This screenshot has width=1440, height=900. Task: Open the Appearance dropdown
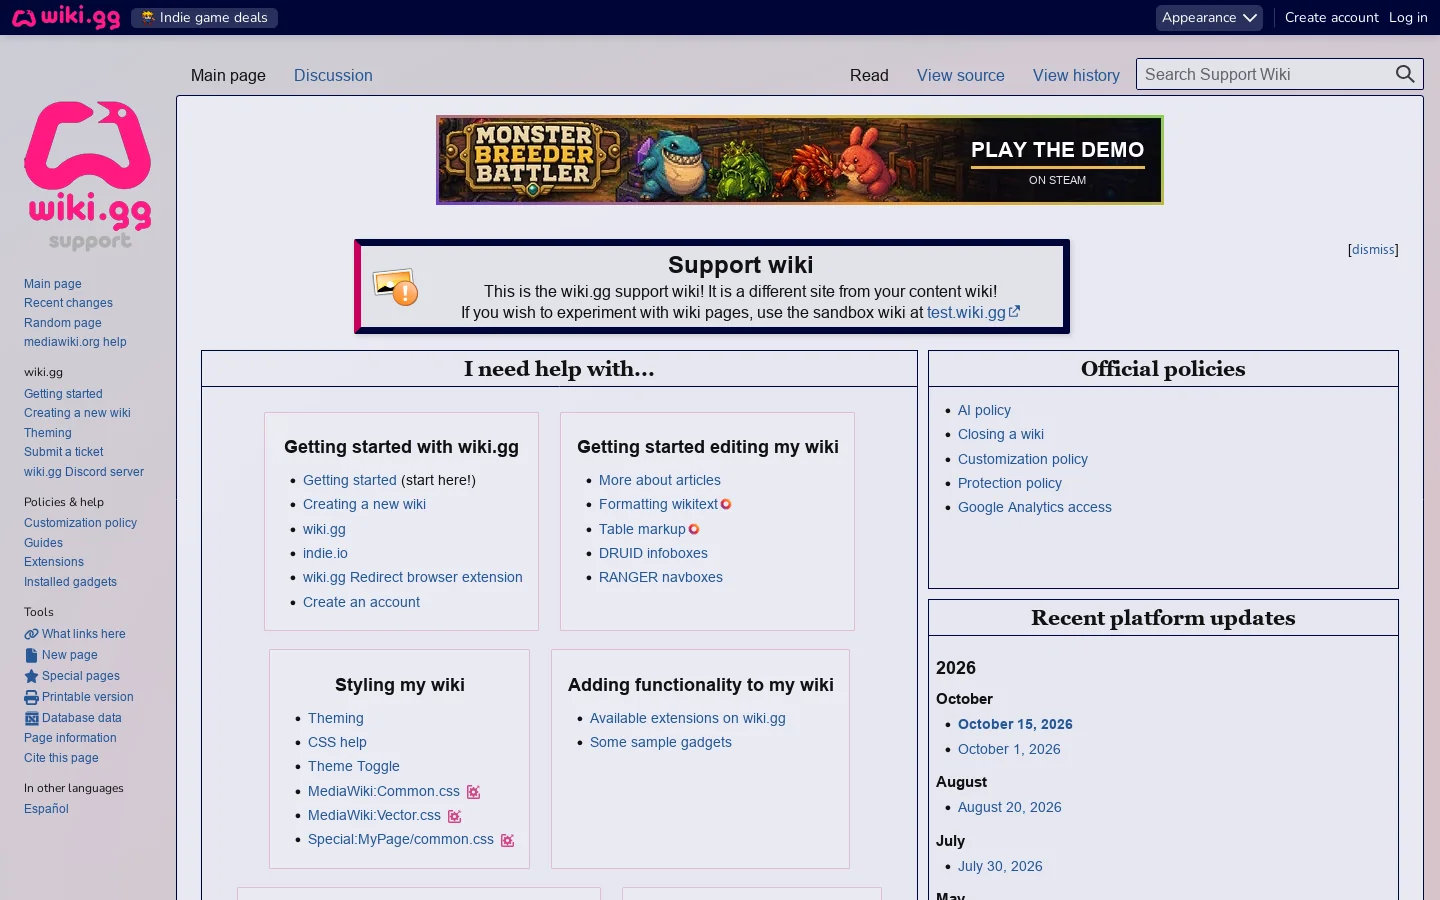pyautogui.click(x=1209, y=17)
